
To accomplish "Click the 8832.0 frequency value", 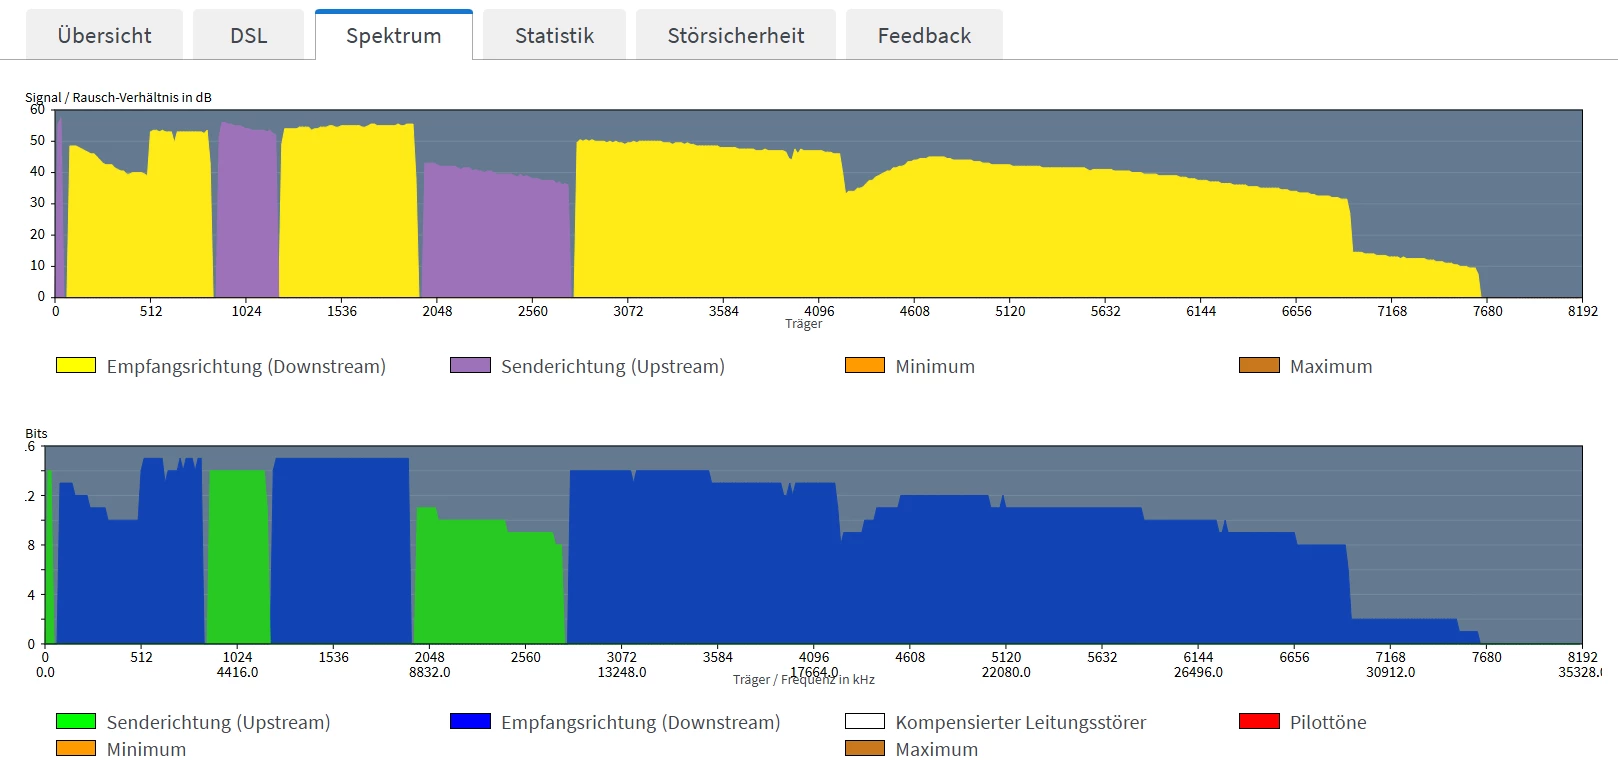I will tap(430, 672).
